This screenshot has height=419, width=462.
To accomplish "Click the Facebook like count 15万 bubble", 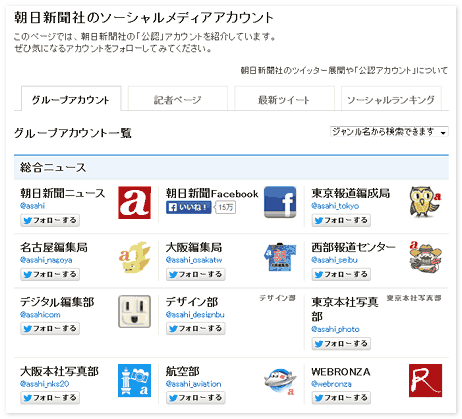I will pyautogui.click(x=226, y=207).
